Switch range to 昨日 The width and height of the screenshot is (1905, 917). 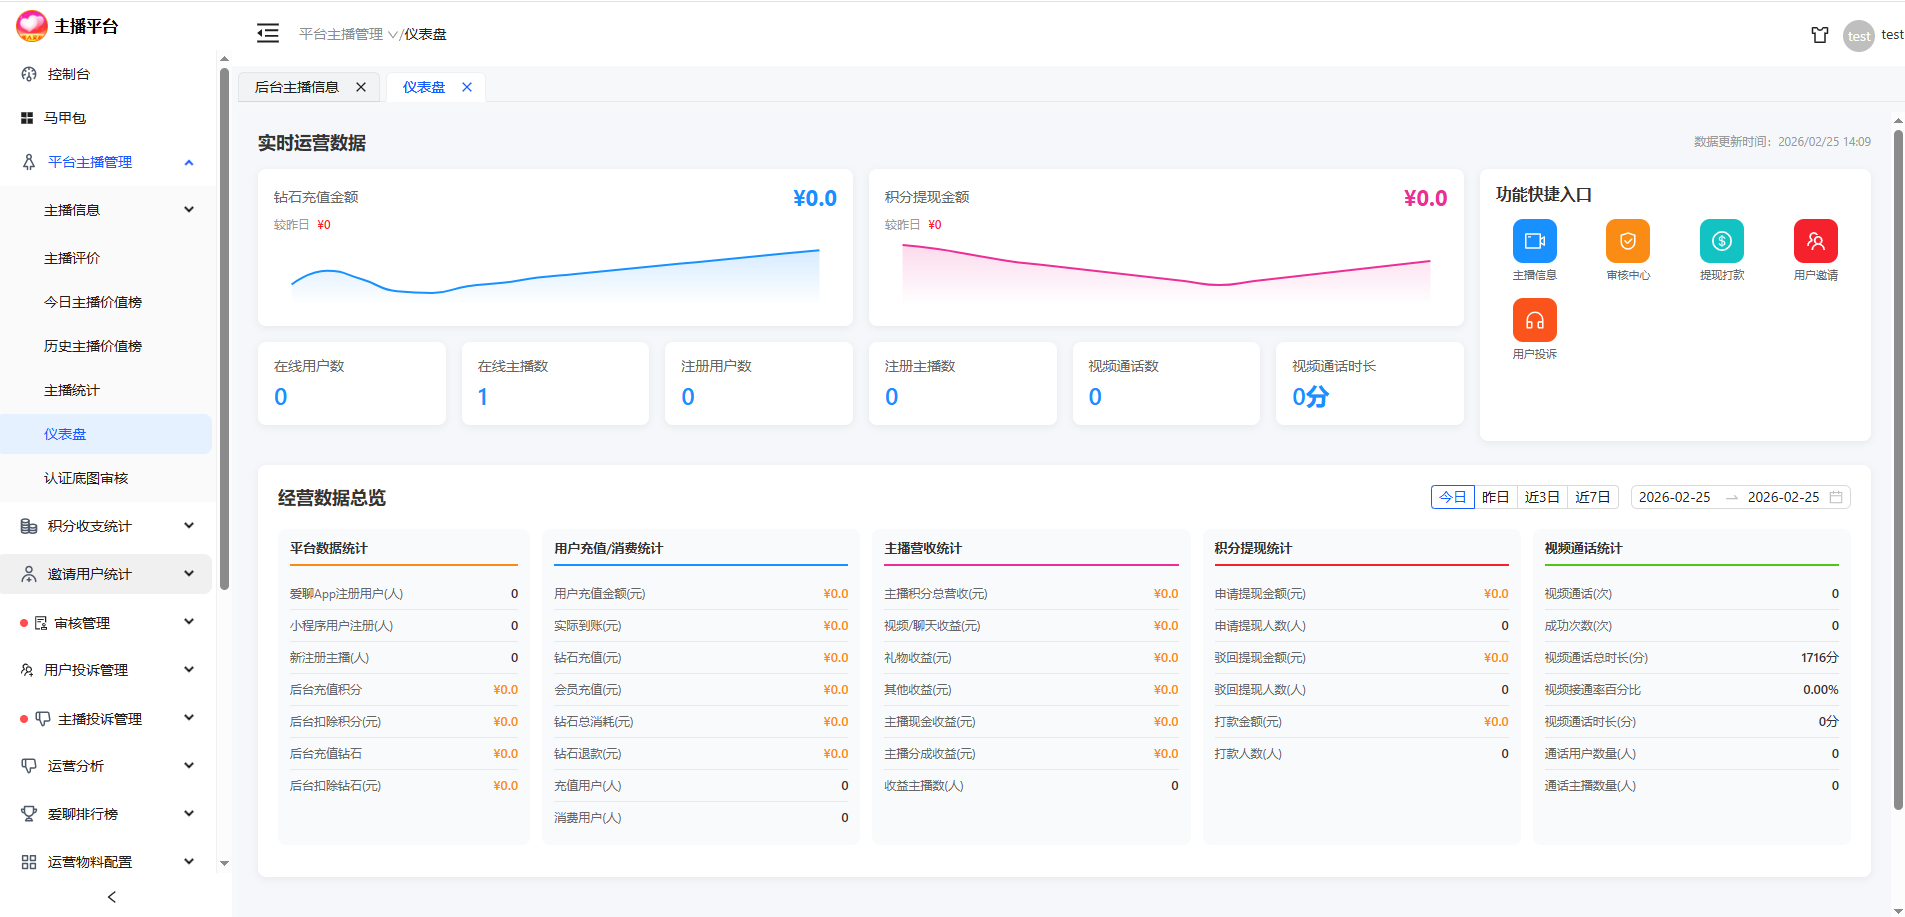pyautogui.click(x=1495, y=497)
